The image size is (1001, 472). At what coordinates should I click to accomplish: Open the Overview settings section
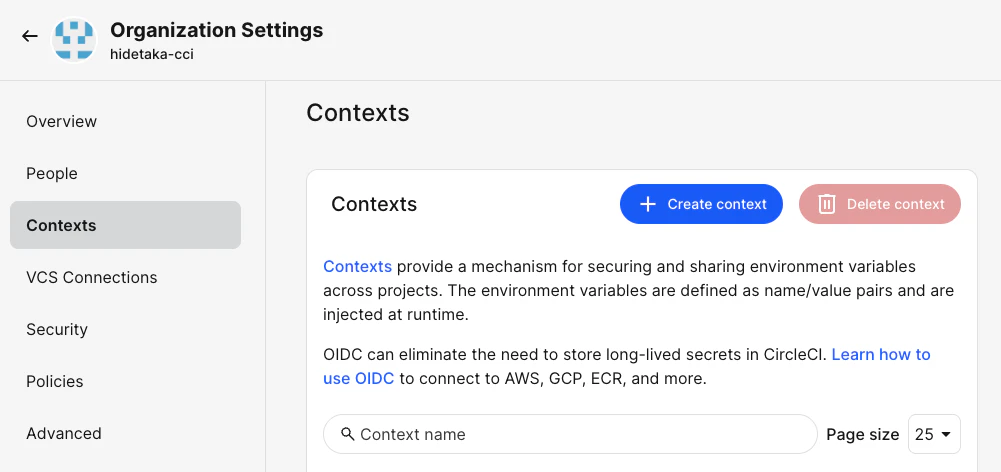pyautogui.click(x=62, y=121)
